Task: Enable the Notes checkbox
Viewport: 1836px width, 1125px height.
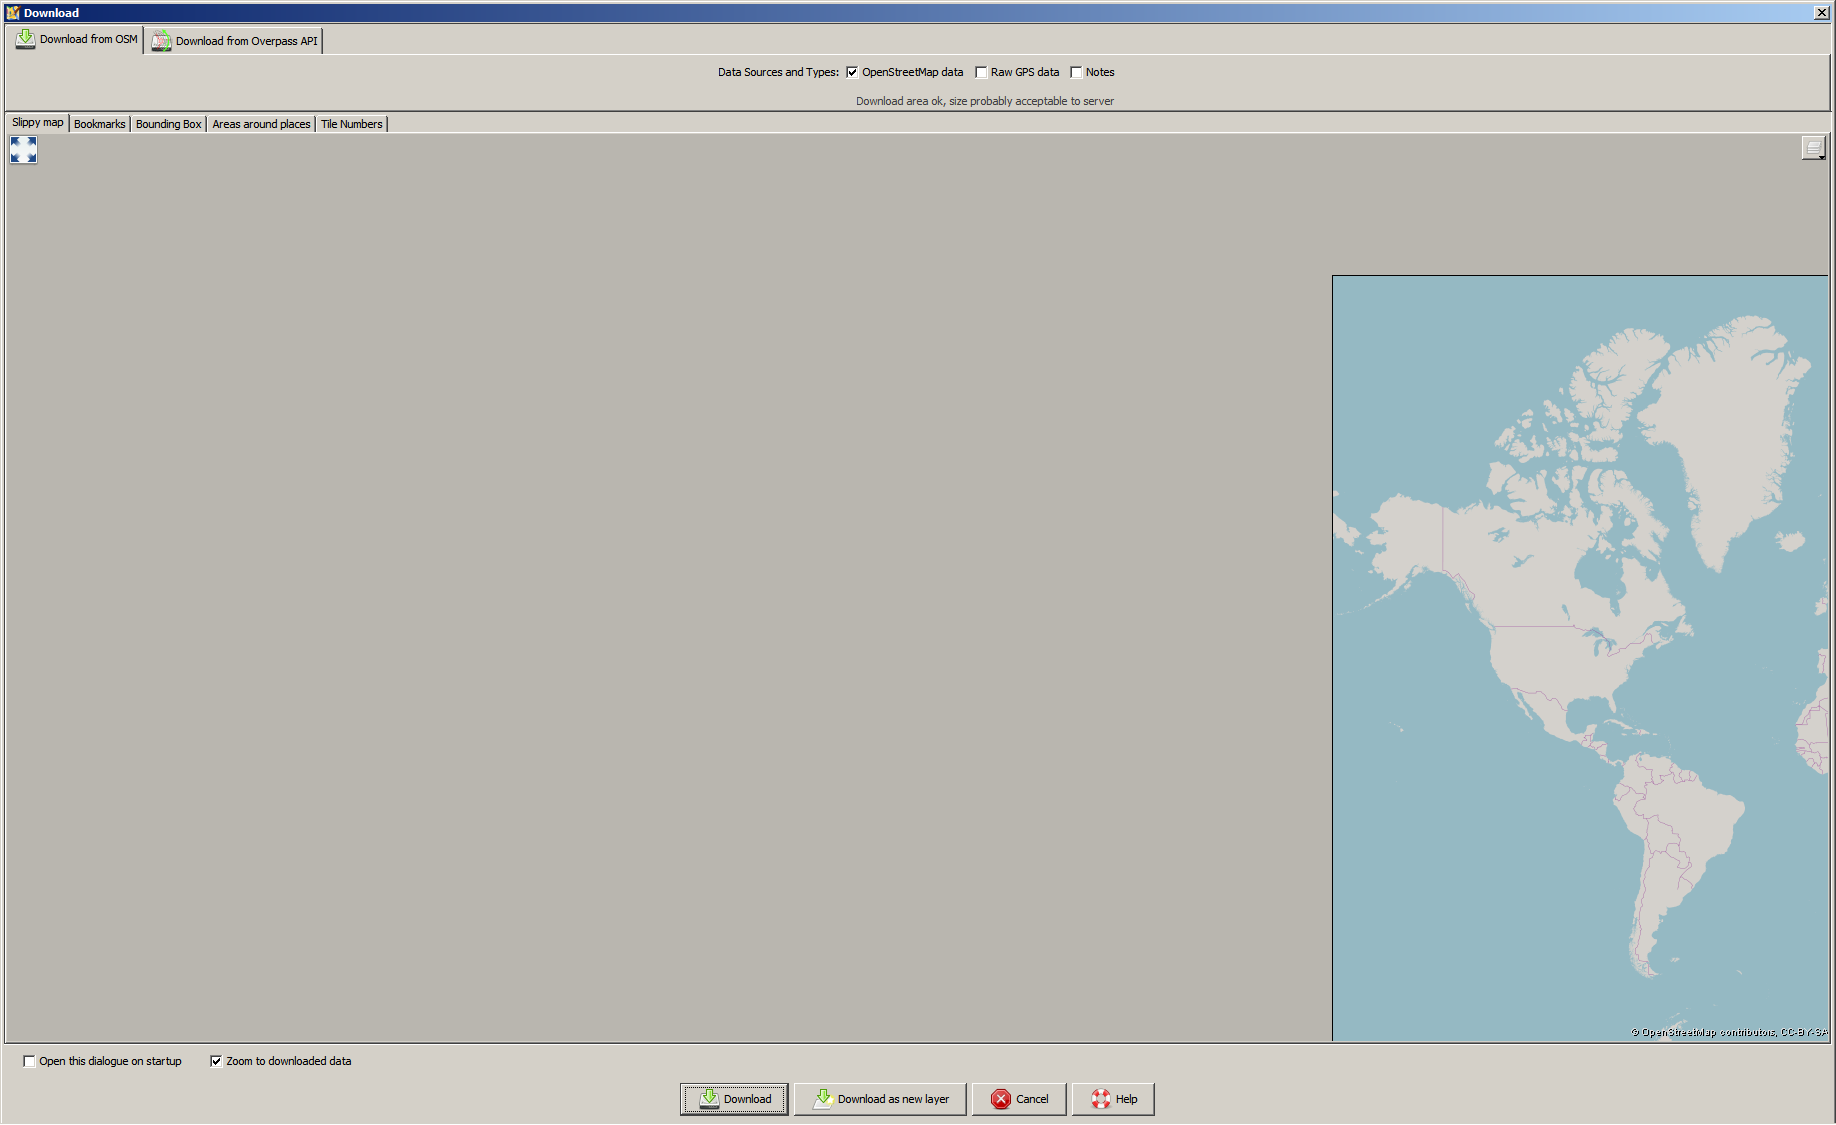Action: (1076, 72)
